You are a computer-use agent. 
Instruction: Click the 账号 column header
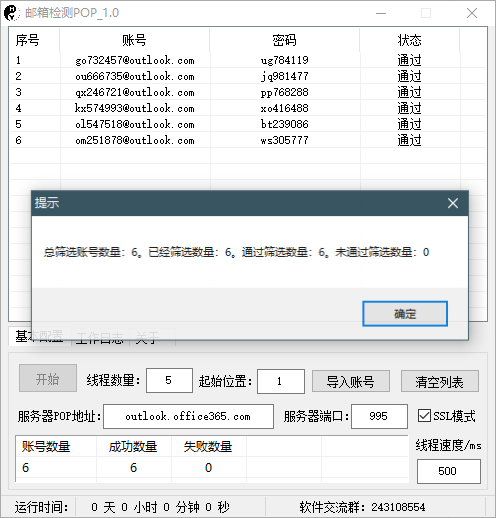point(134,40)
